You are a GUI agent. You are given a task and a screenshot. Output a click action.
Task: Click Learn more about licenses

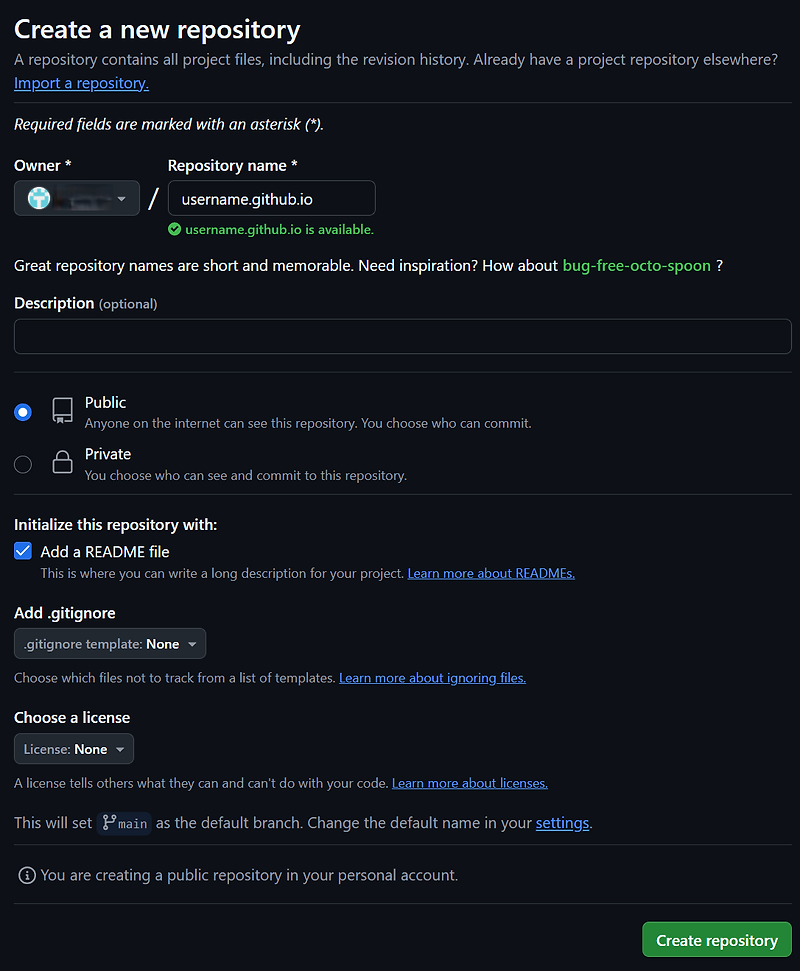[469, 782]
